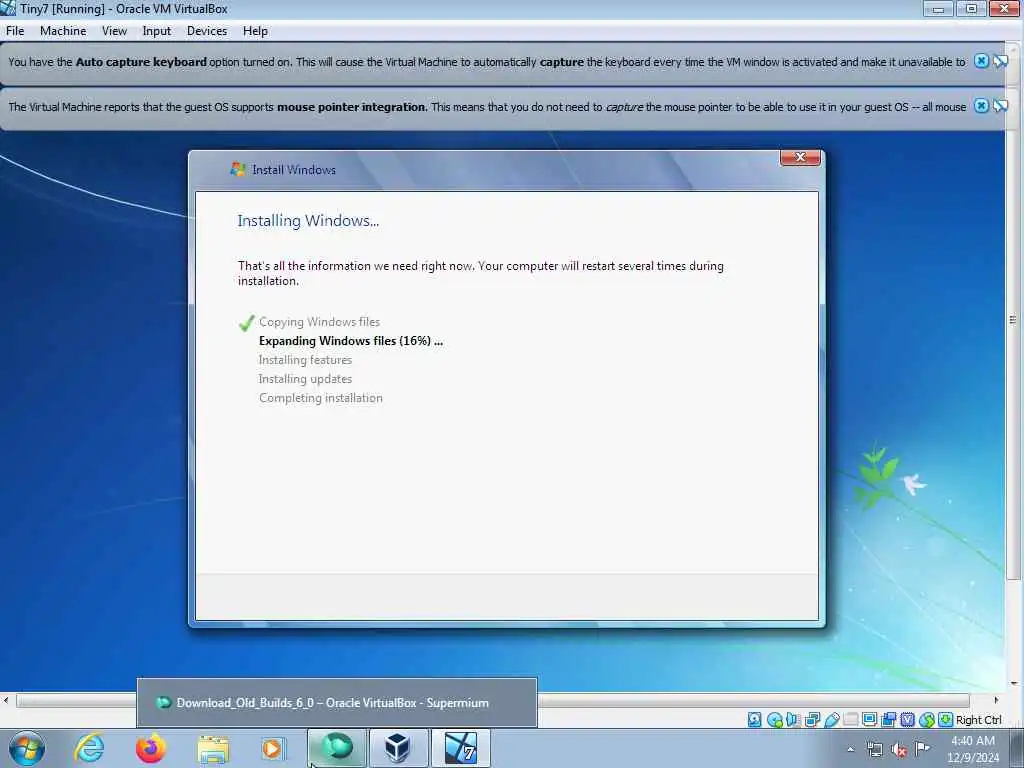The width and height of the screenshot is (1024, 768).
Task: Open the File menu
Action: 15,31
